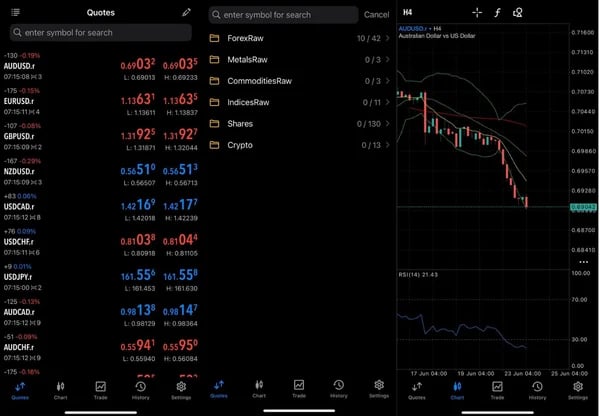Image resolution: width=600 pixels, height=416 pixels.
Task: Expand IndicesRaw using its chevron
Action: [x=388, y=103]
